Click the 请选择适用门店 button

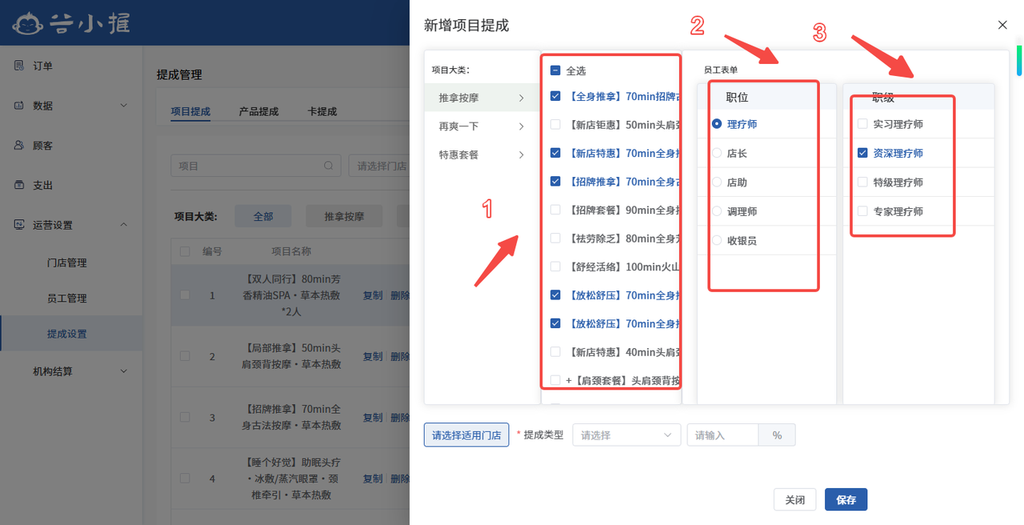tap(466, 435)
